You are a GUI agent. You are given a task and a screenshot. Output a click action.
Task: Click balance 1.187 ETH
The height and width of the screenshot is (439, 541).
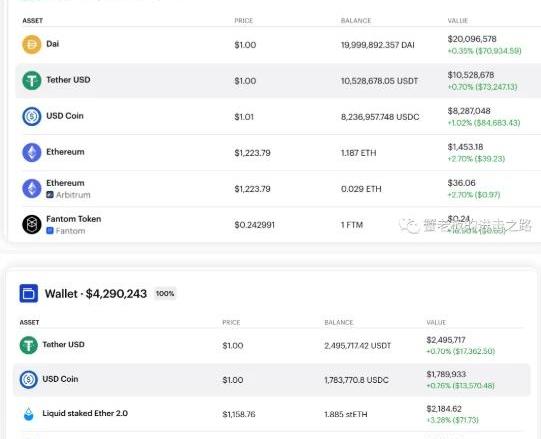(x=358, y=153)
